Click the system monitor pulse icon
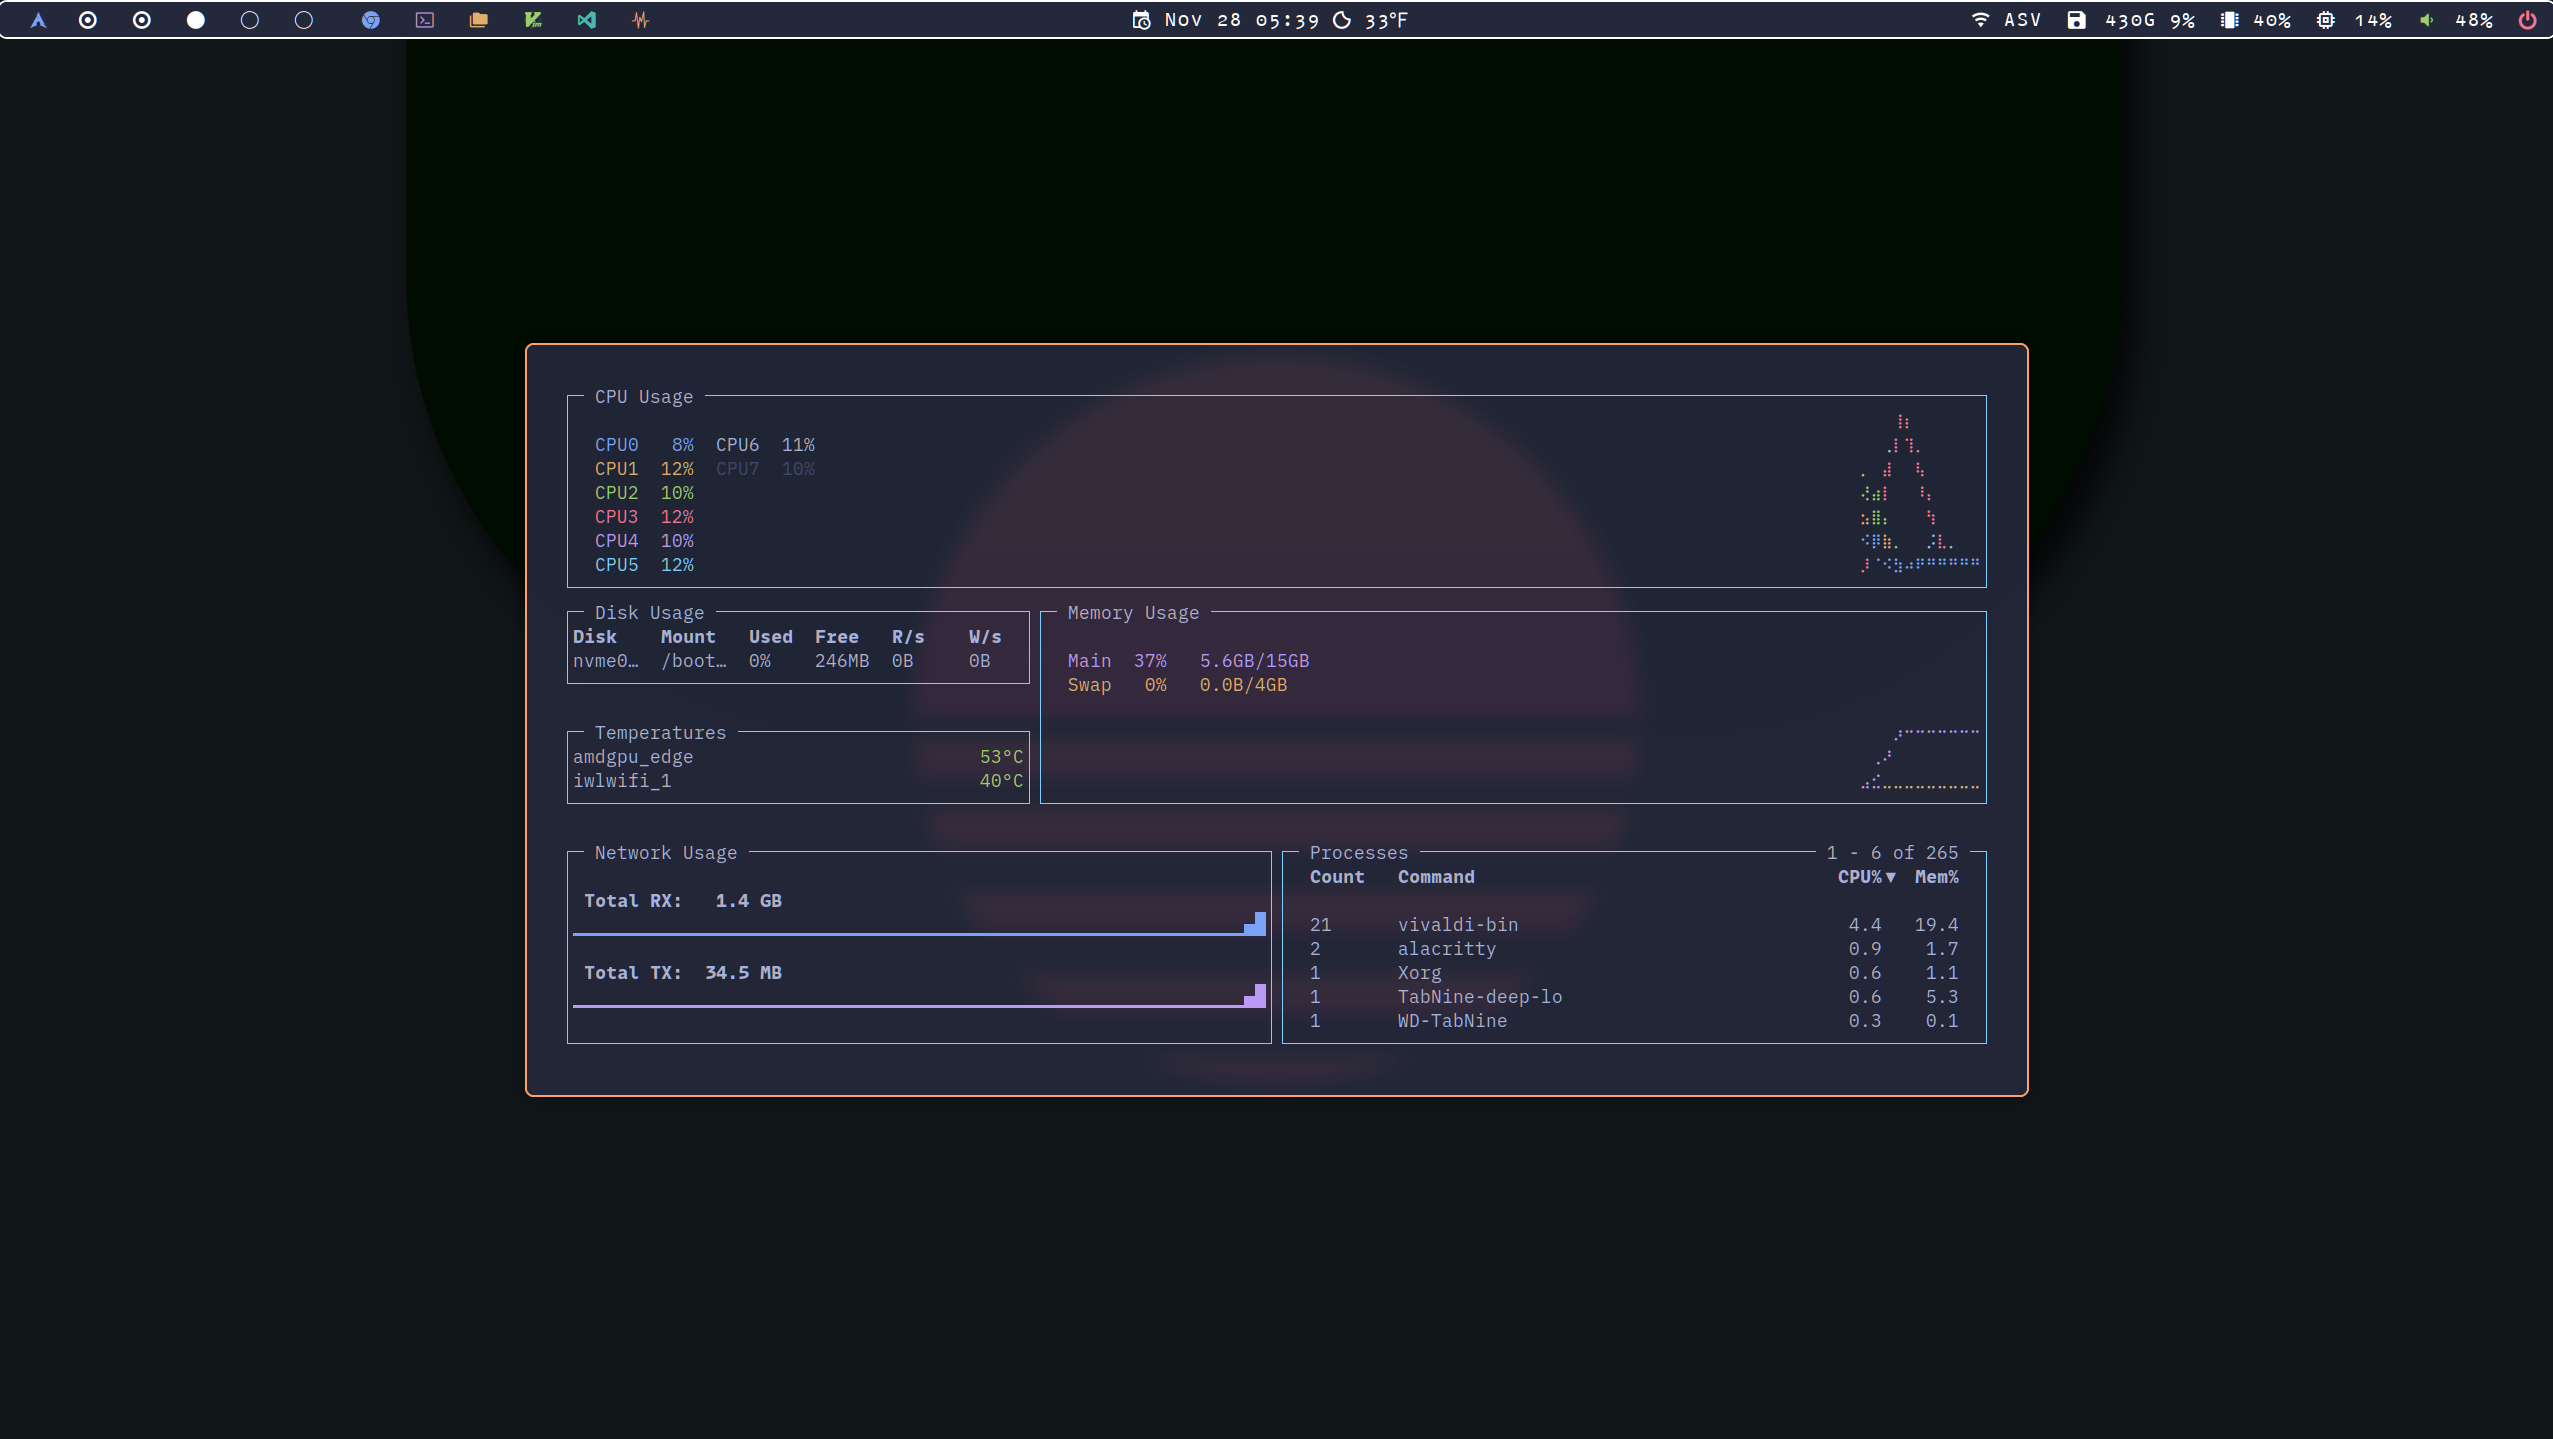The width and height of the screenshot is (2553, 1439). tap(641, 20)
